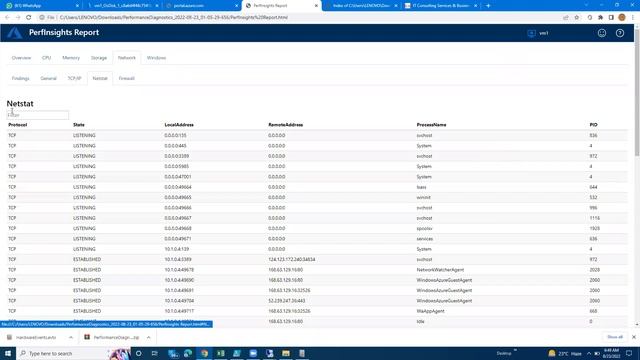
Task: Click the browser address bar URL
Action: 174,18
